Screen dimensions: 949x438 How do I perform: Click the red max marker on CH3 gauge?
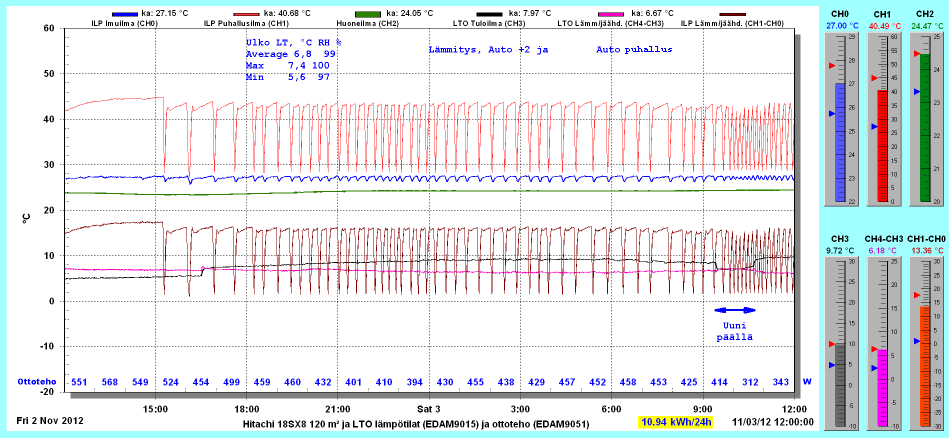[x=830, y=344]
